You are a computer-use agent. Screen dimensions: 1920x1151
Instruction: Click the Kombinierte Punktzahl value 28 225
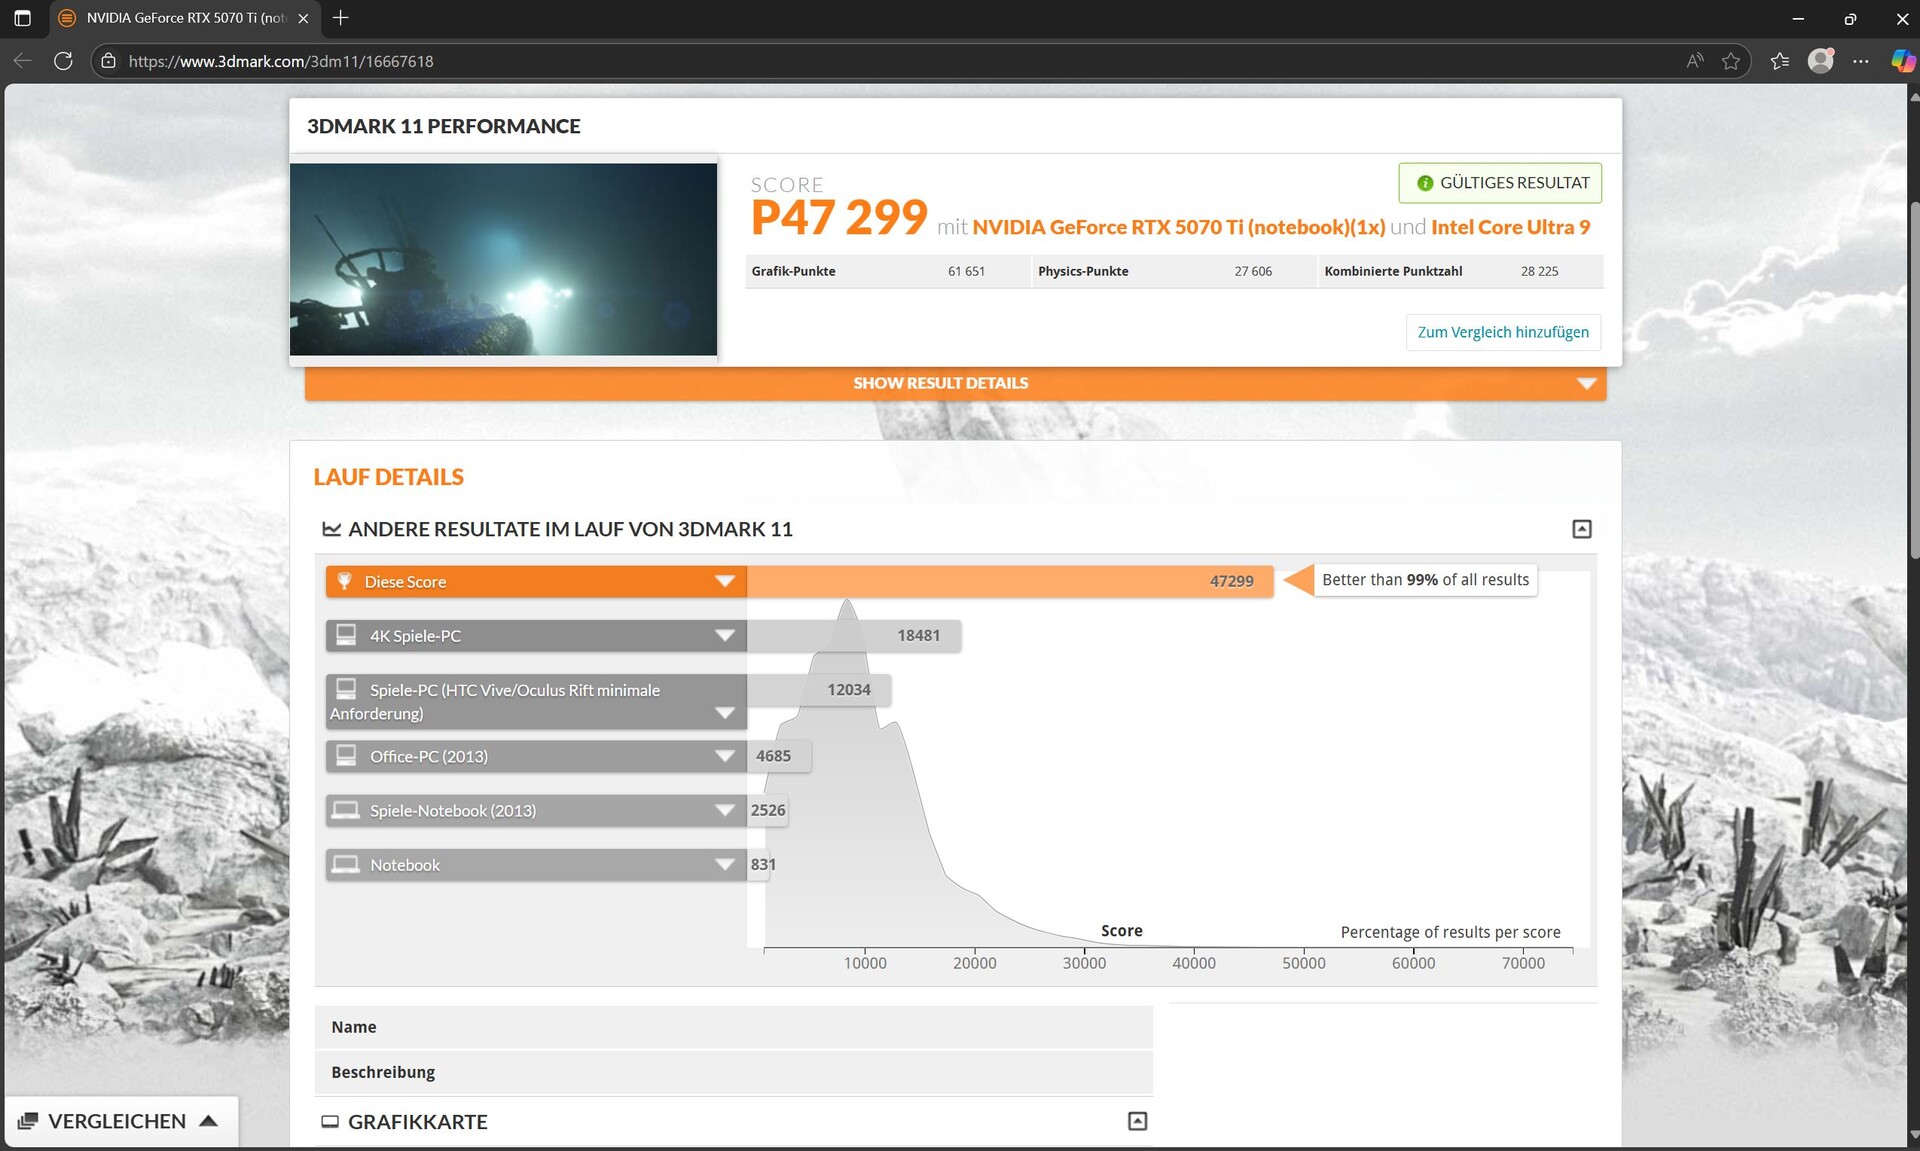coord(1539,271)
